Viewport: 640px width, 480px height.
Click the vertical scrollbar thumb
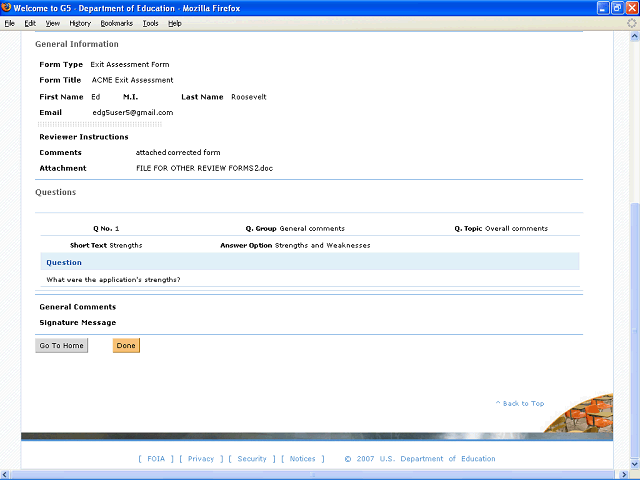tap(635, 330)
